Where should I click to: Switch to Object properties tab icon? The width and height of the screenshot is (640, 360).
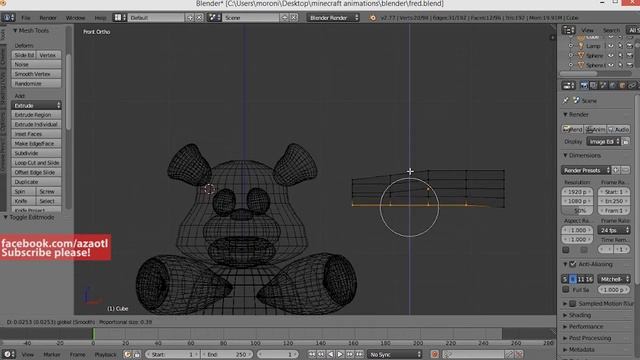coord(622,85)
